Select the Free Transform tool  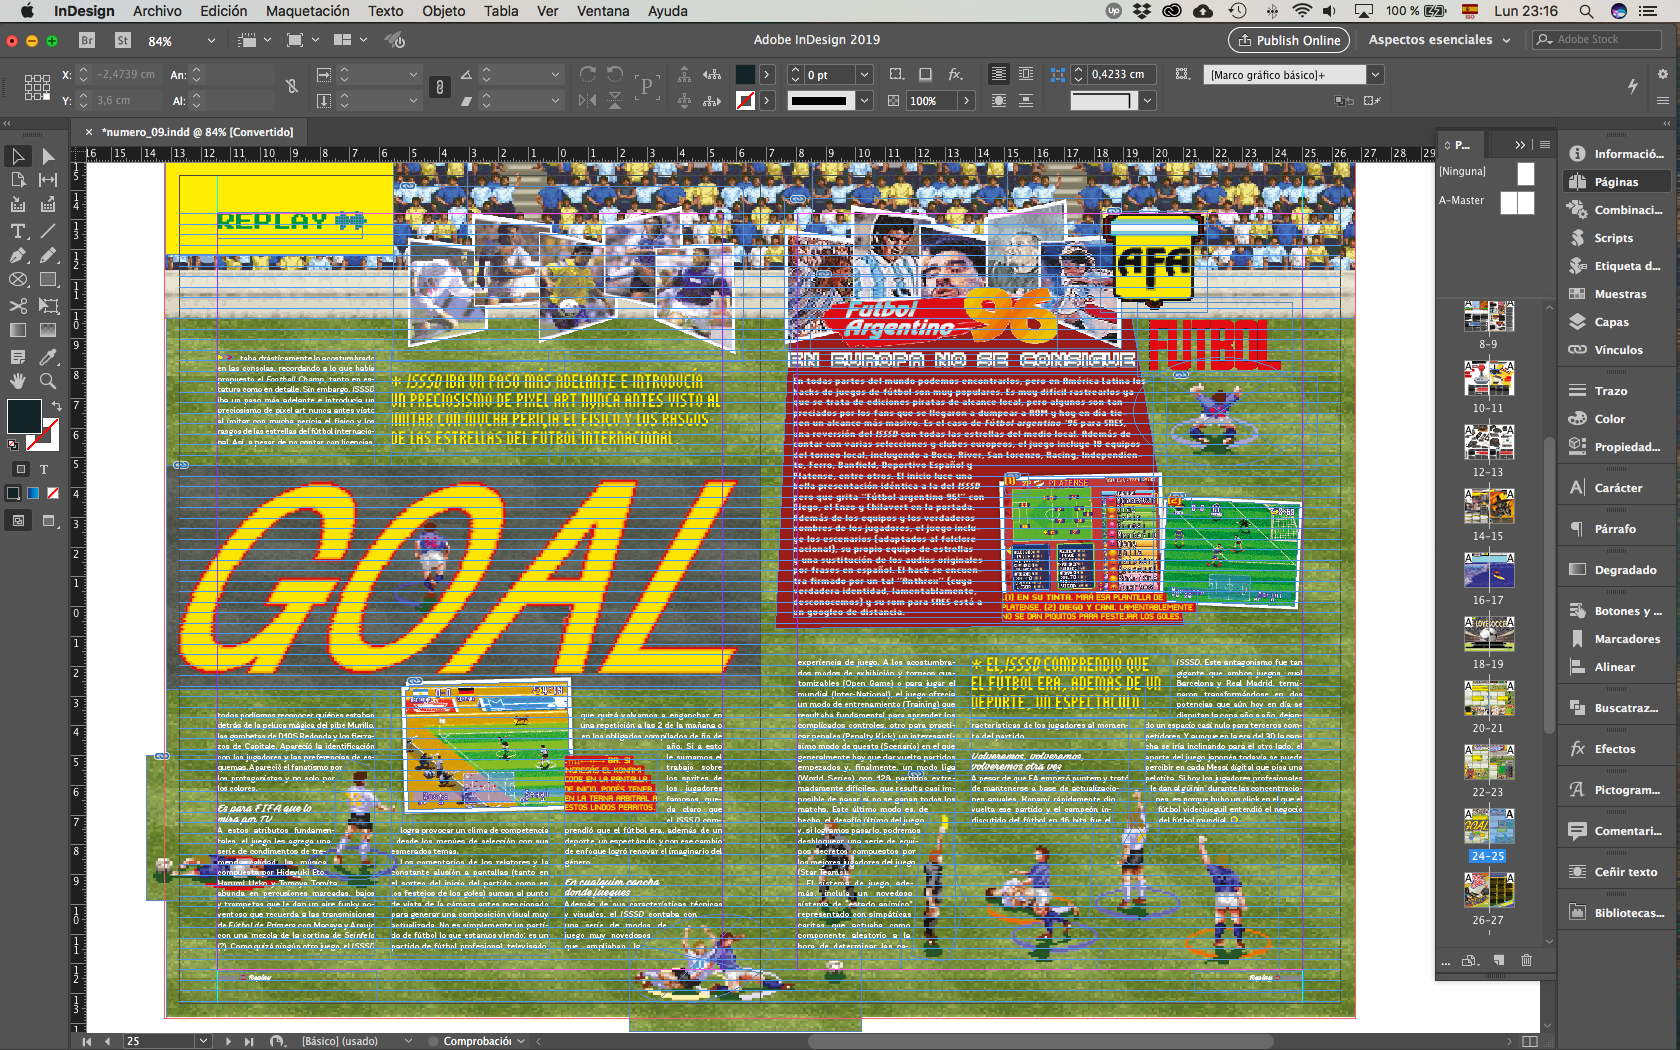[x=48, y=306]
